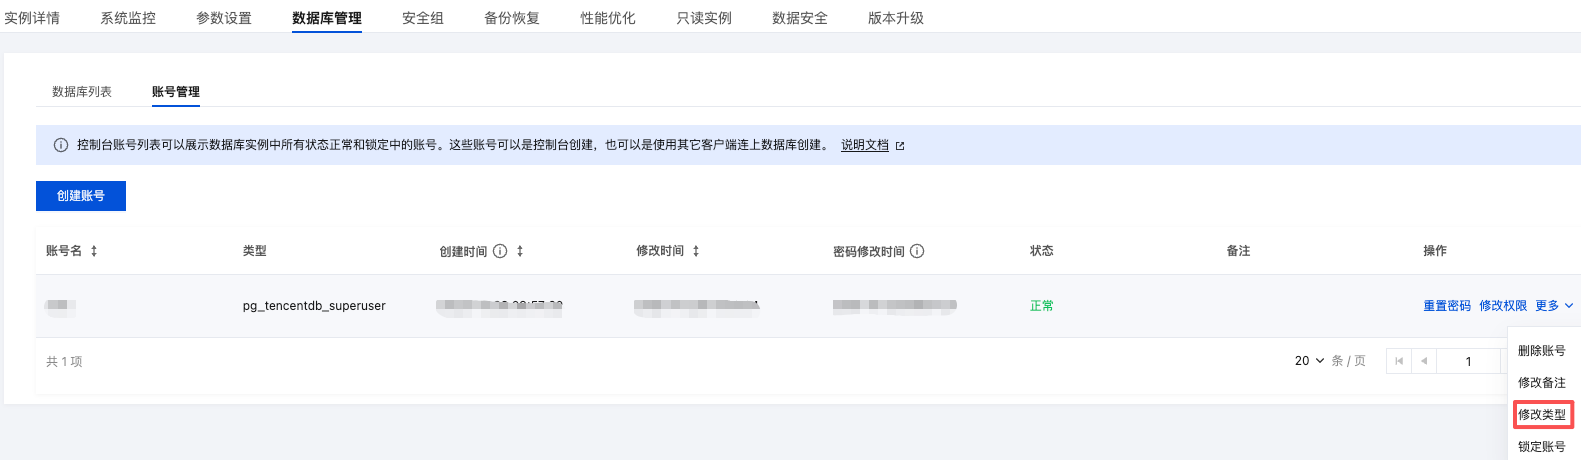Viewport: 1581px width, 460px height.
Task: Select 修改类型 from the dropdown menu
Action: (1542, 414)
